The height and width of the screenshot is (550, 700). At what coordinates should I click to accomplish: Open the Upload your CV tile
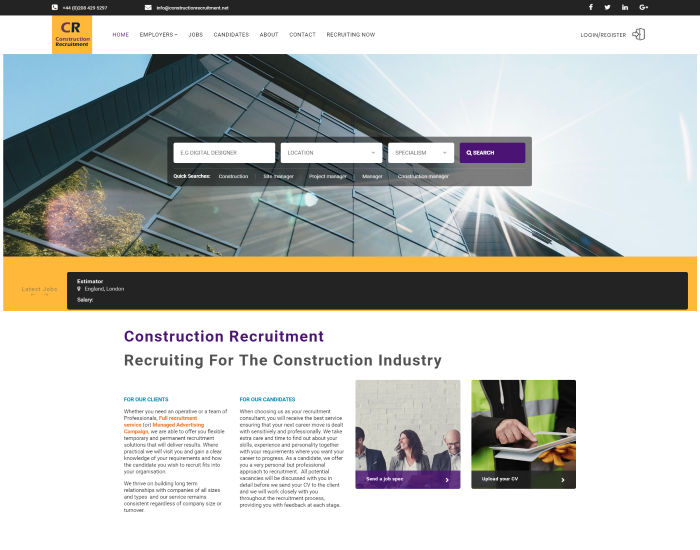point(523,479)
